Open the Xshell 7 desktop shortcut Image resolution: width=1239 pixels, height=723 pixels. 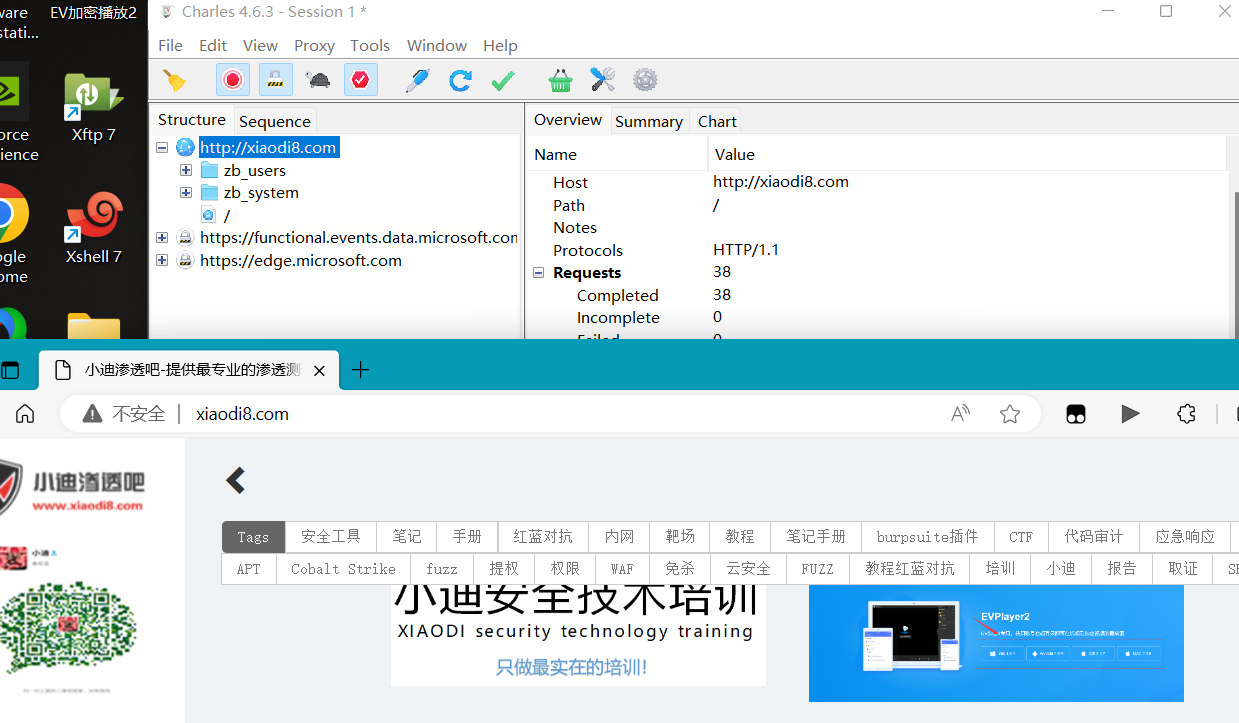pyautogui.click(x=93, y=229)
